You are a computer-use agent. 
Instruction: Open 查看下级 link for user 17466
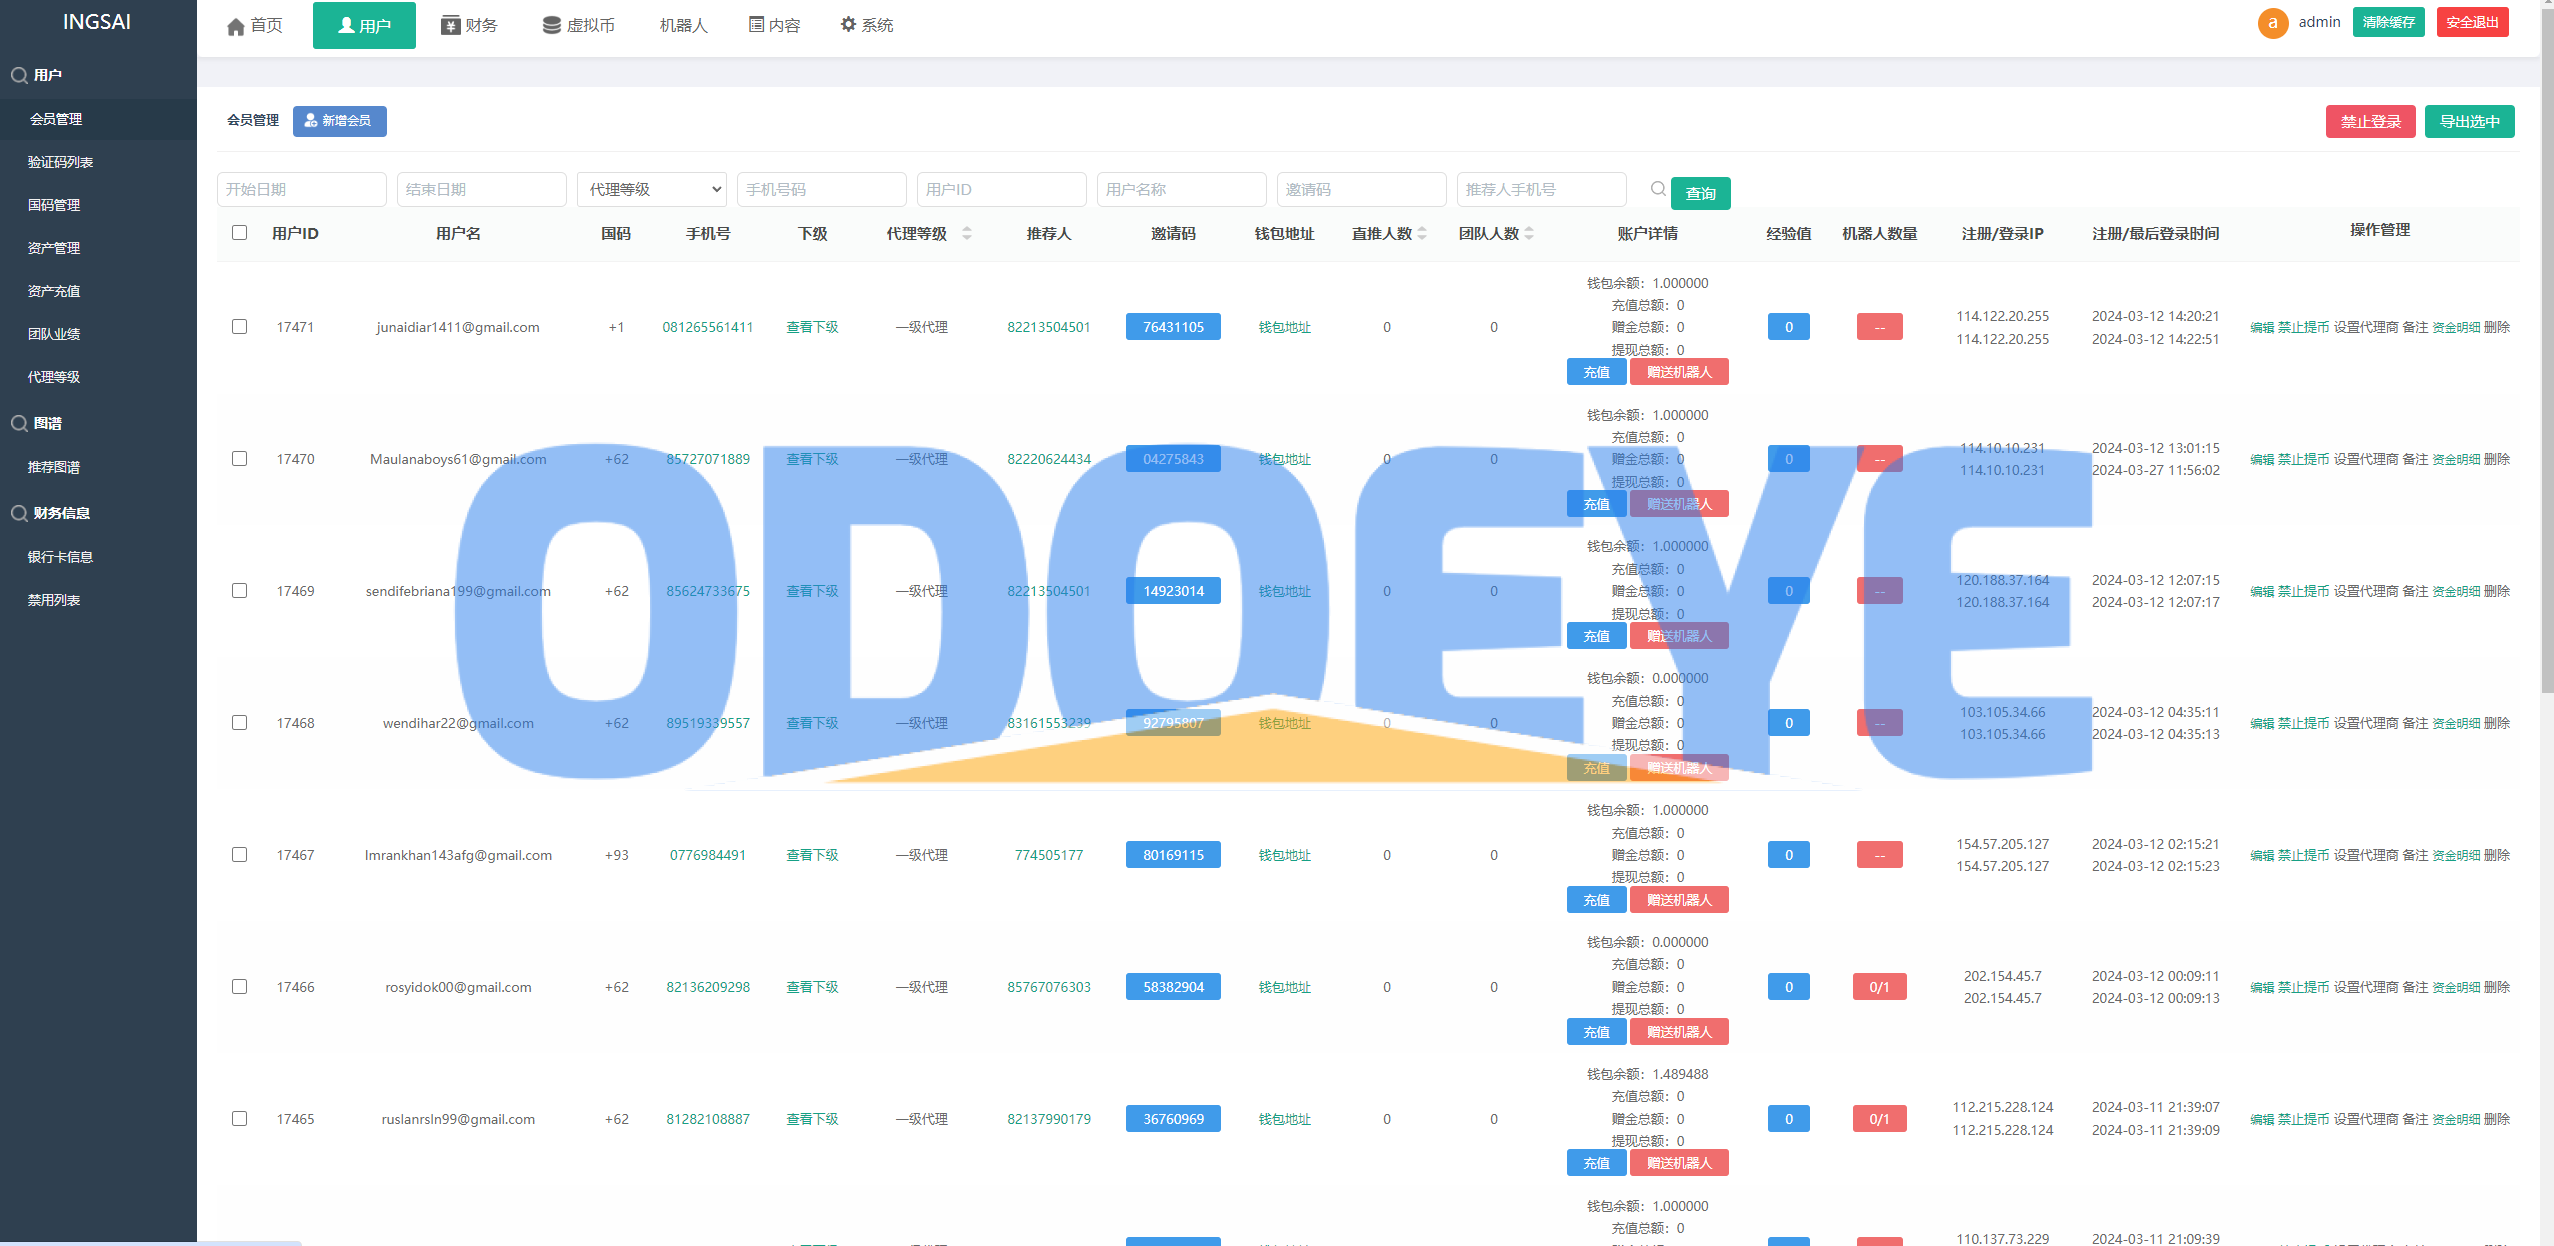(812, 987)
